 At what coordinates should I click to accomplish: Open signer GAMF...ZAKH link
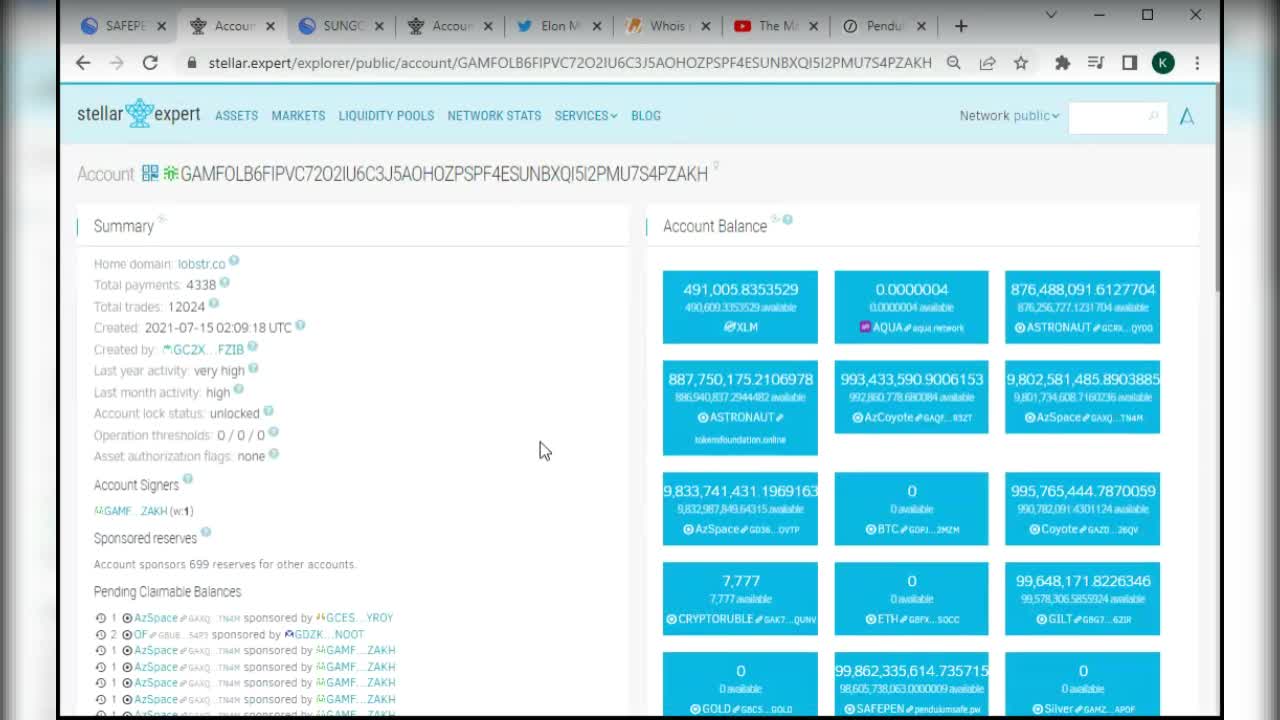[x=130, y=511]
